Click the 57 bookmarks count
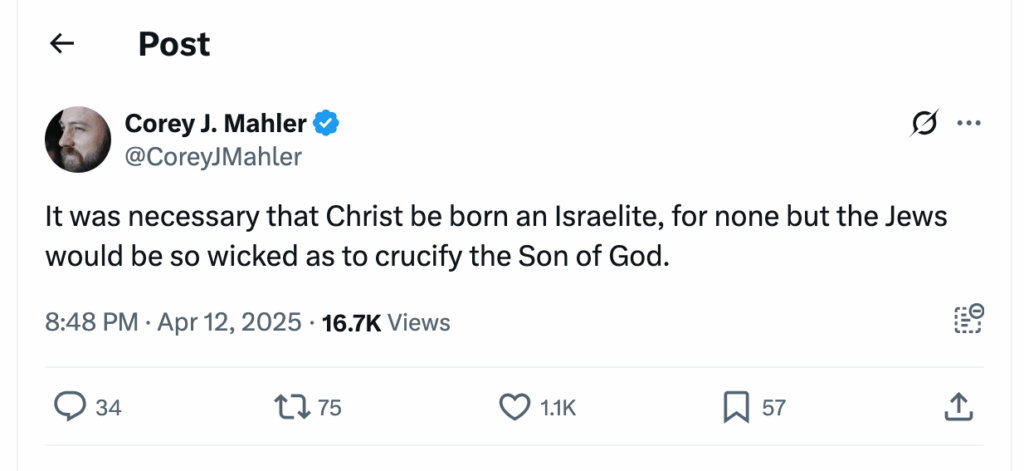The width and height of the screenshot is (1024, 471). coord(774,408)
